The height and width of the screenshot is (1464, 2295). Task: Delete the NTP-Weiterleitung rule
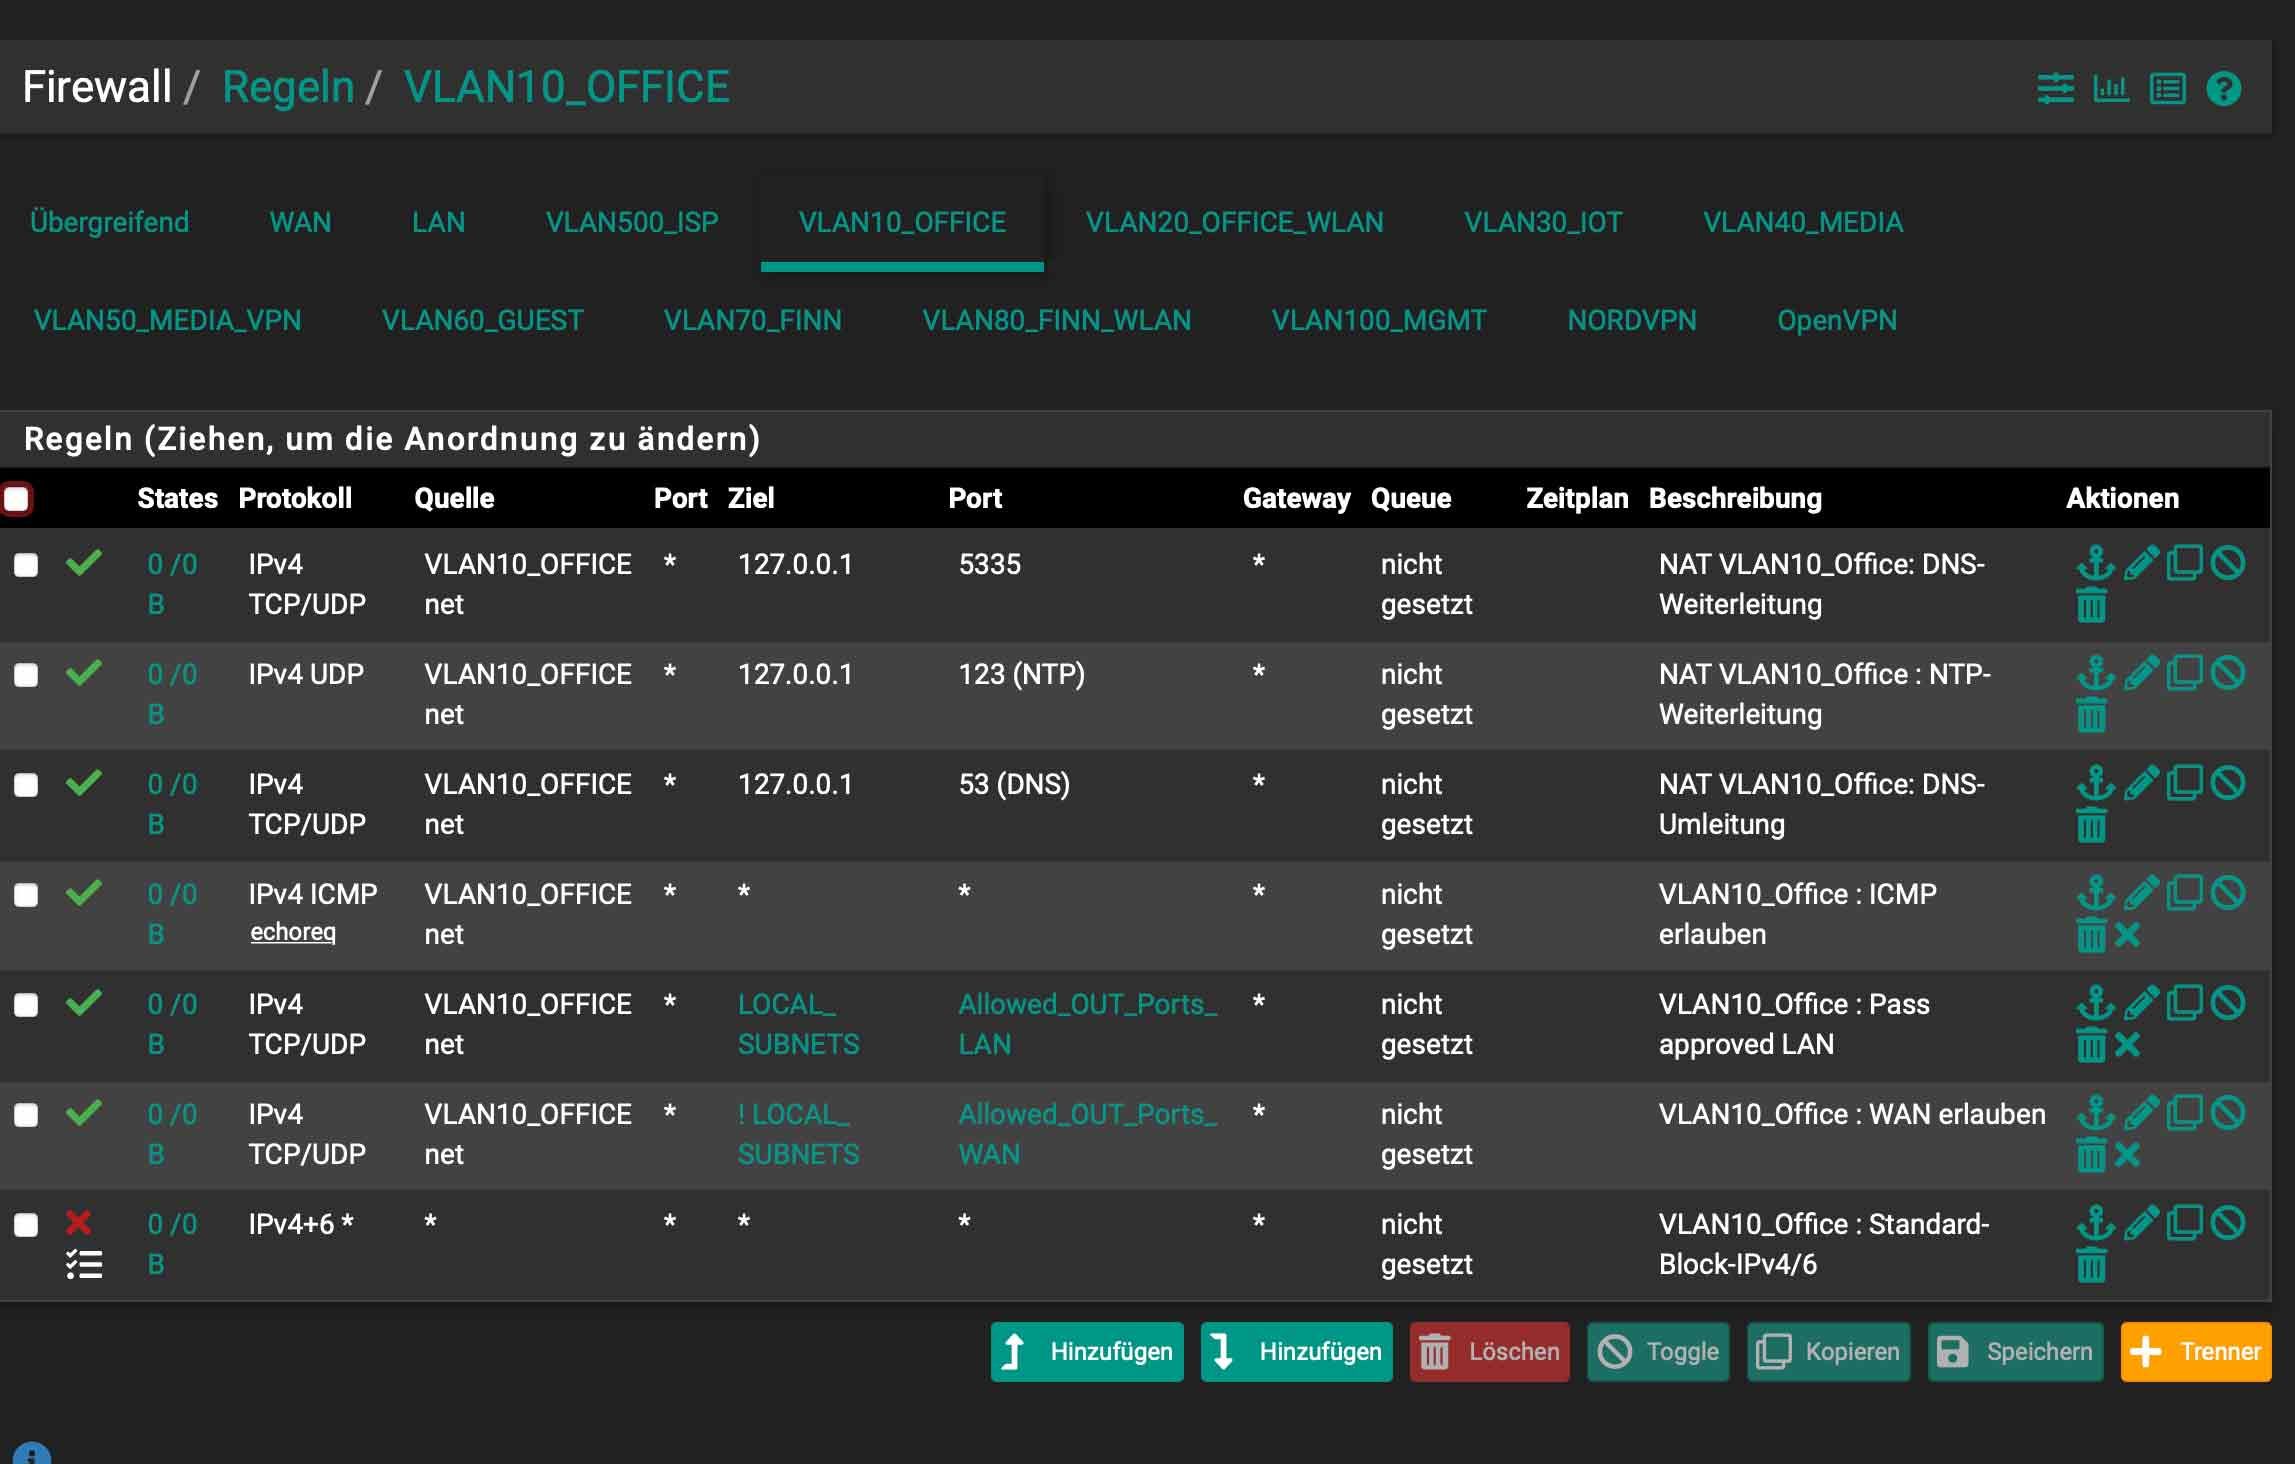pos(2091,715)
